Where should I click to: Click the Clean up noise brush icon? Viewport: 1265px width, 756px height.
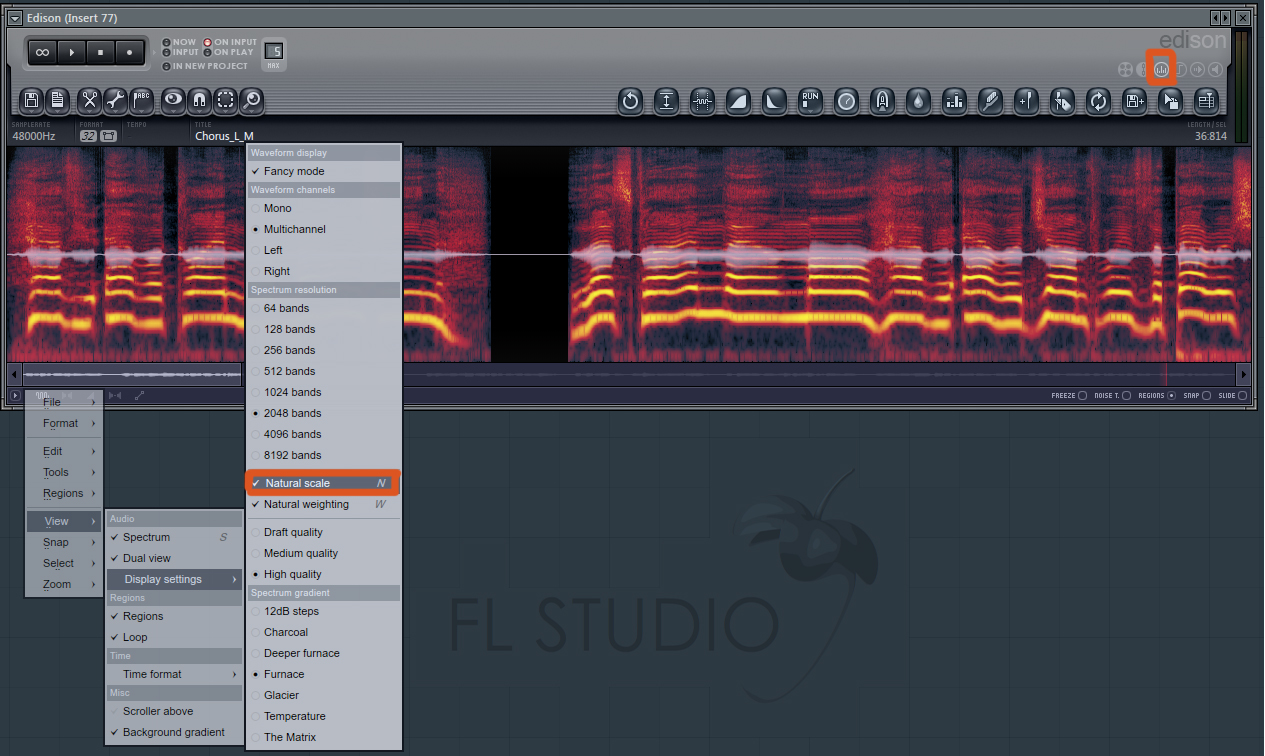pyautogui.click(x=990, y=100)
